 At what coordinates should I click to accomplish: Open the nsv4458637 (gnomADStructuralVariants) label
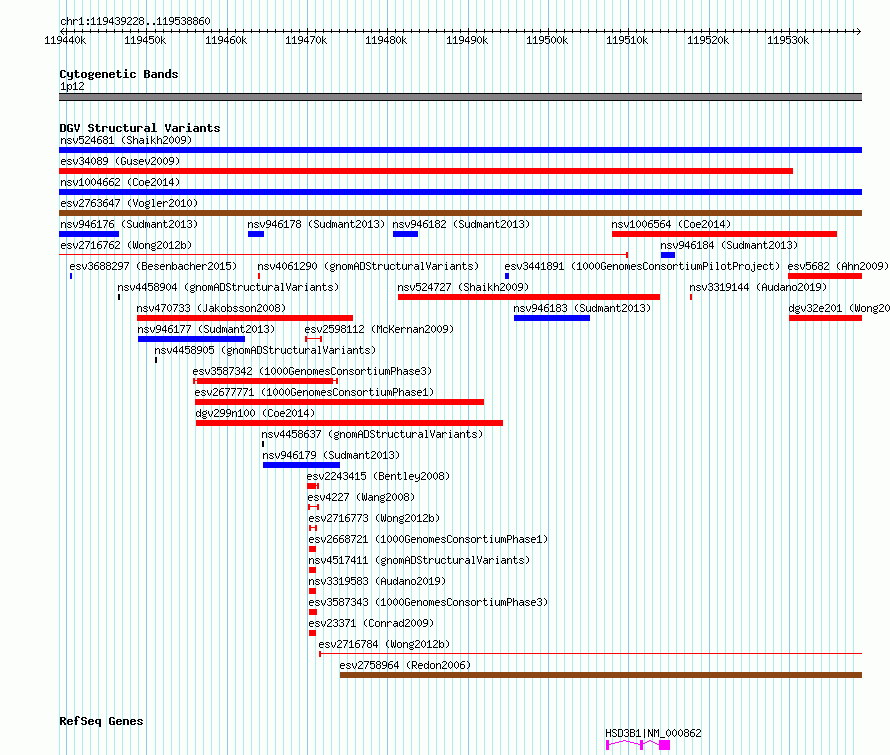(372, 434)
